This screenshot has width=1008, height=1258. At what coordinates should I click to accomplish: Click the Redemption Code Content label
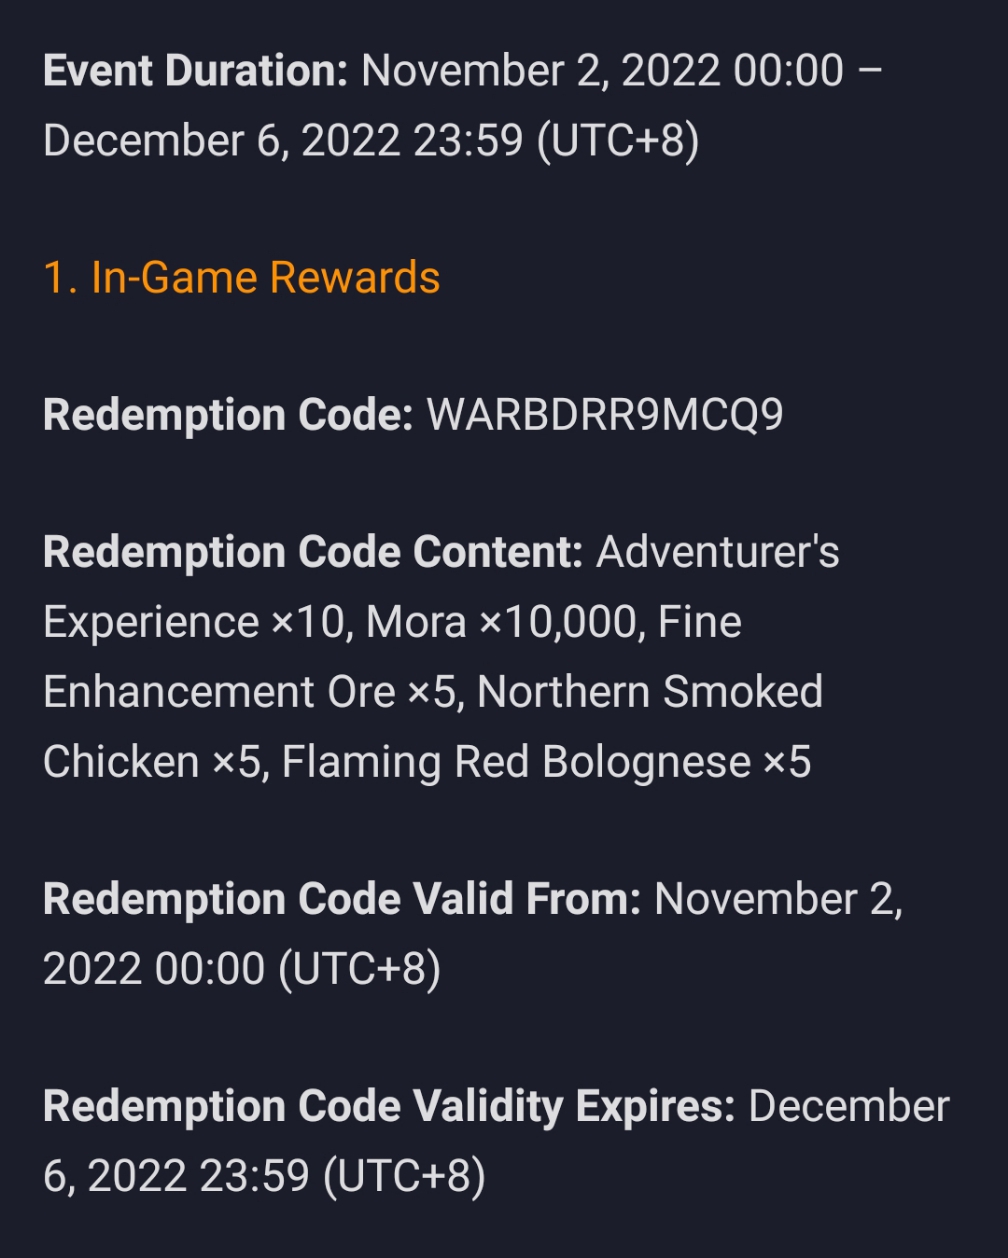[x=312, y=552]
